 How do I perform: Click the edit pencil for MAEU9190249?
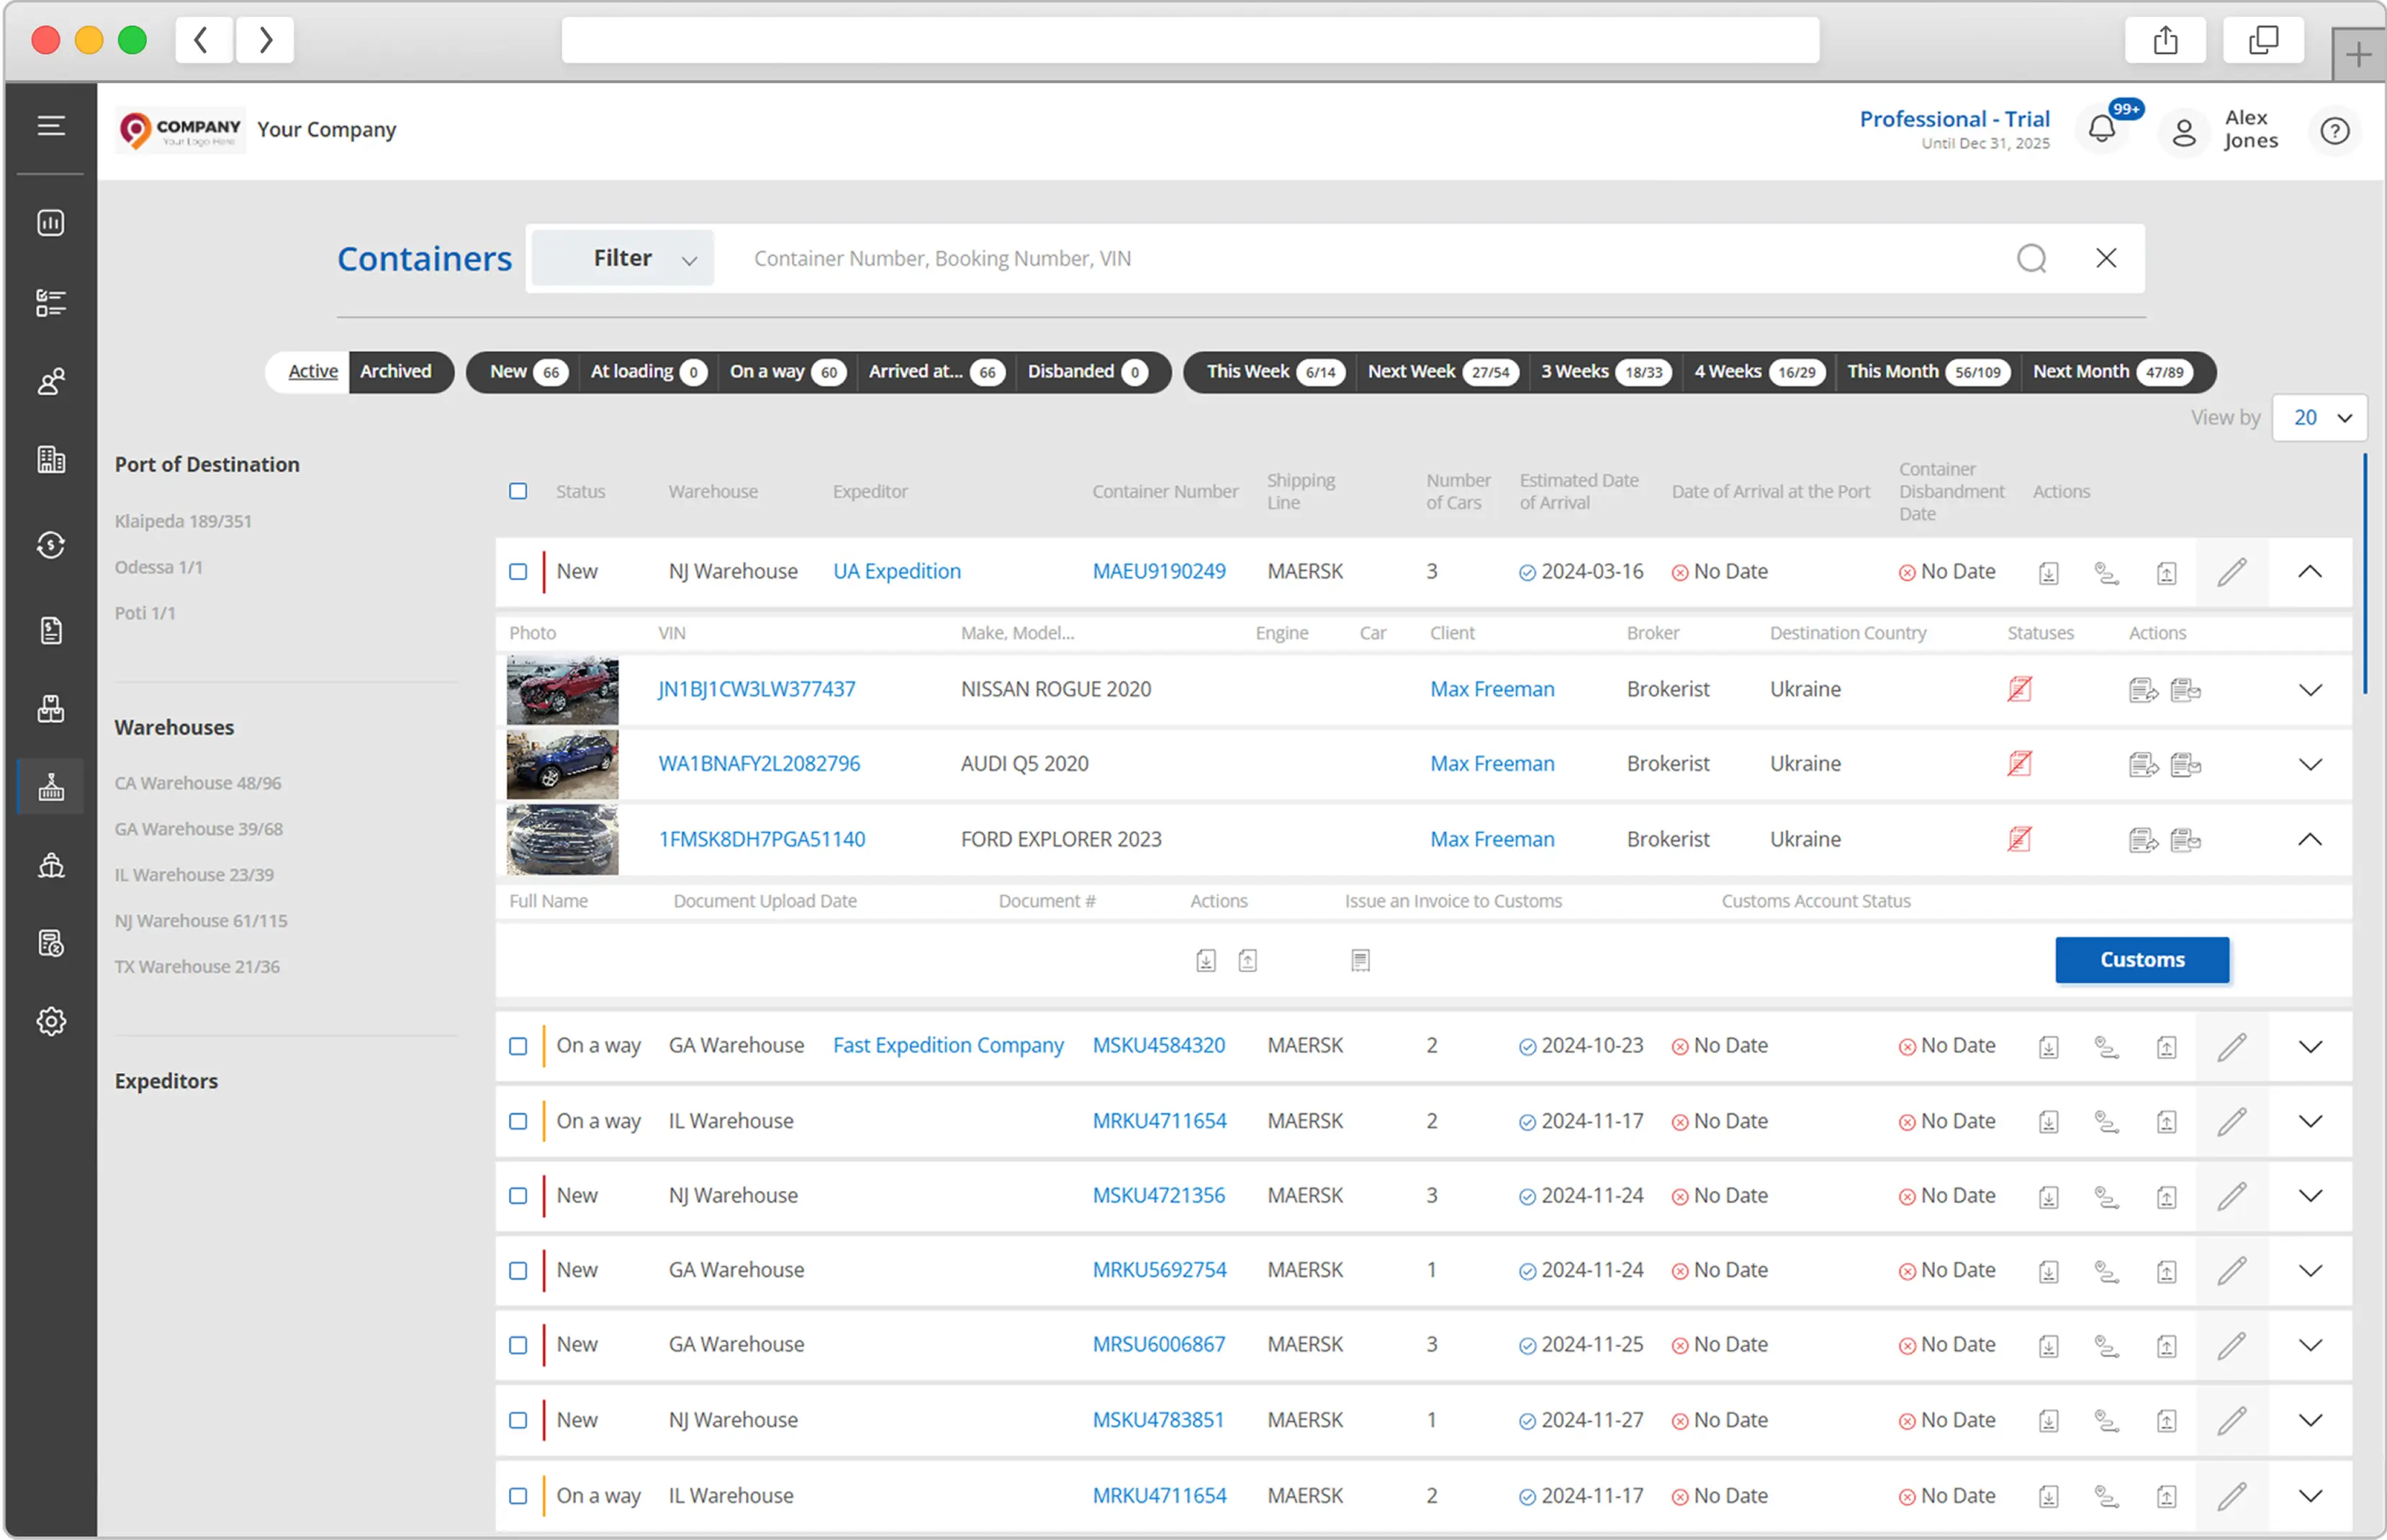tap(2232, 572)
